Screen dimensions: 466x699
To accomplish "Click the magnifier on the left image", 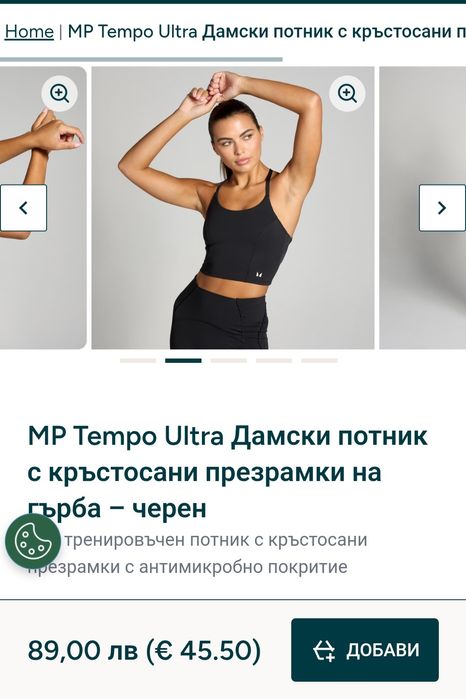I will click(x=59, y=93).
